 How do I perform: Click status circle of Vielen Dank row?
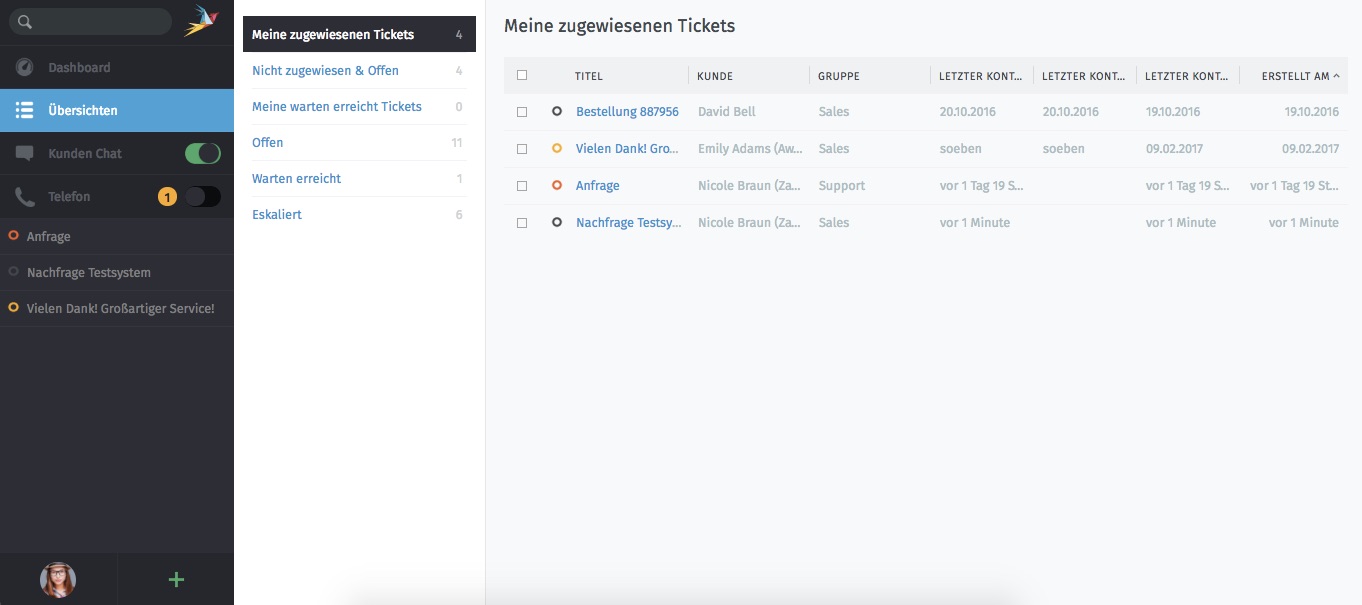[557, 148]
